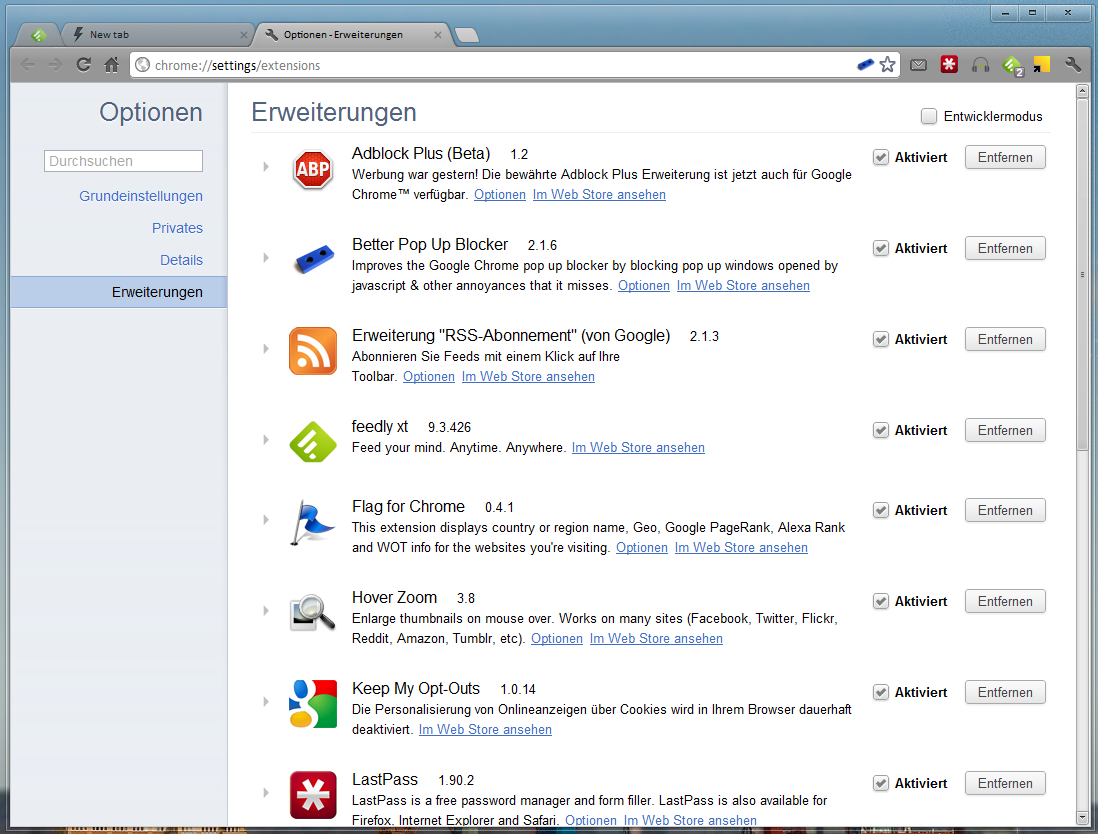The width and height of the screenshot is (1098, 834).
Task: View Keep My Opt-Outs in Web Store
Action: coord(485,730)
